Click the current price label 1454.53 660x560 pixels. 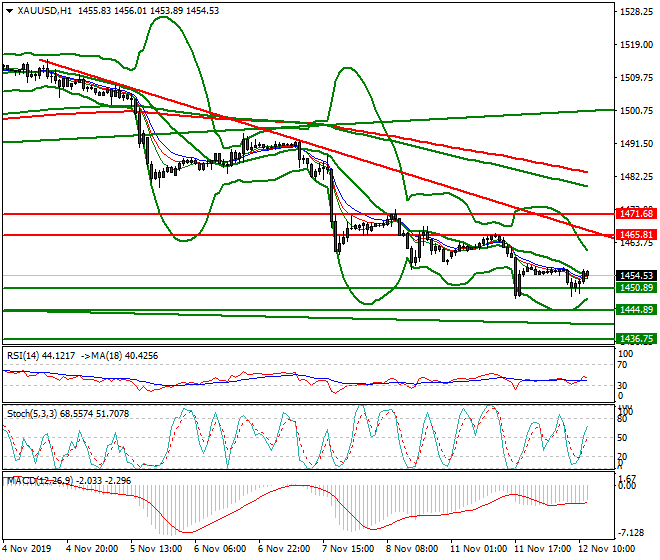click(x=636, y=276)
